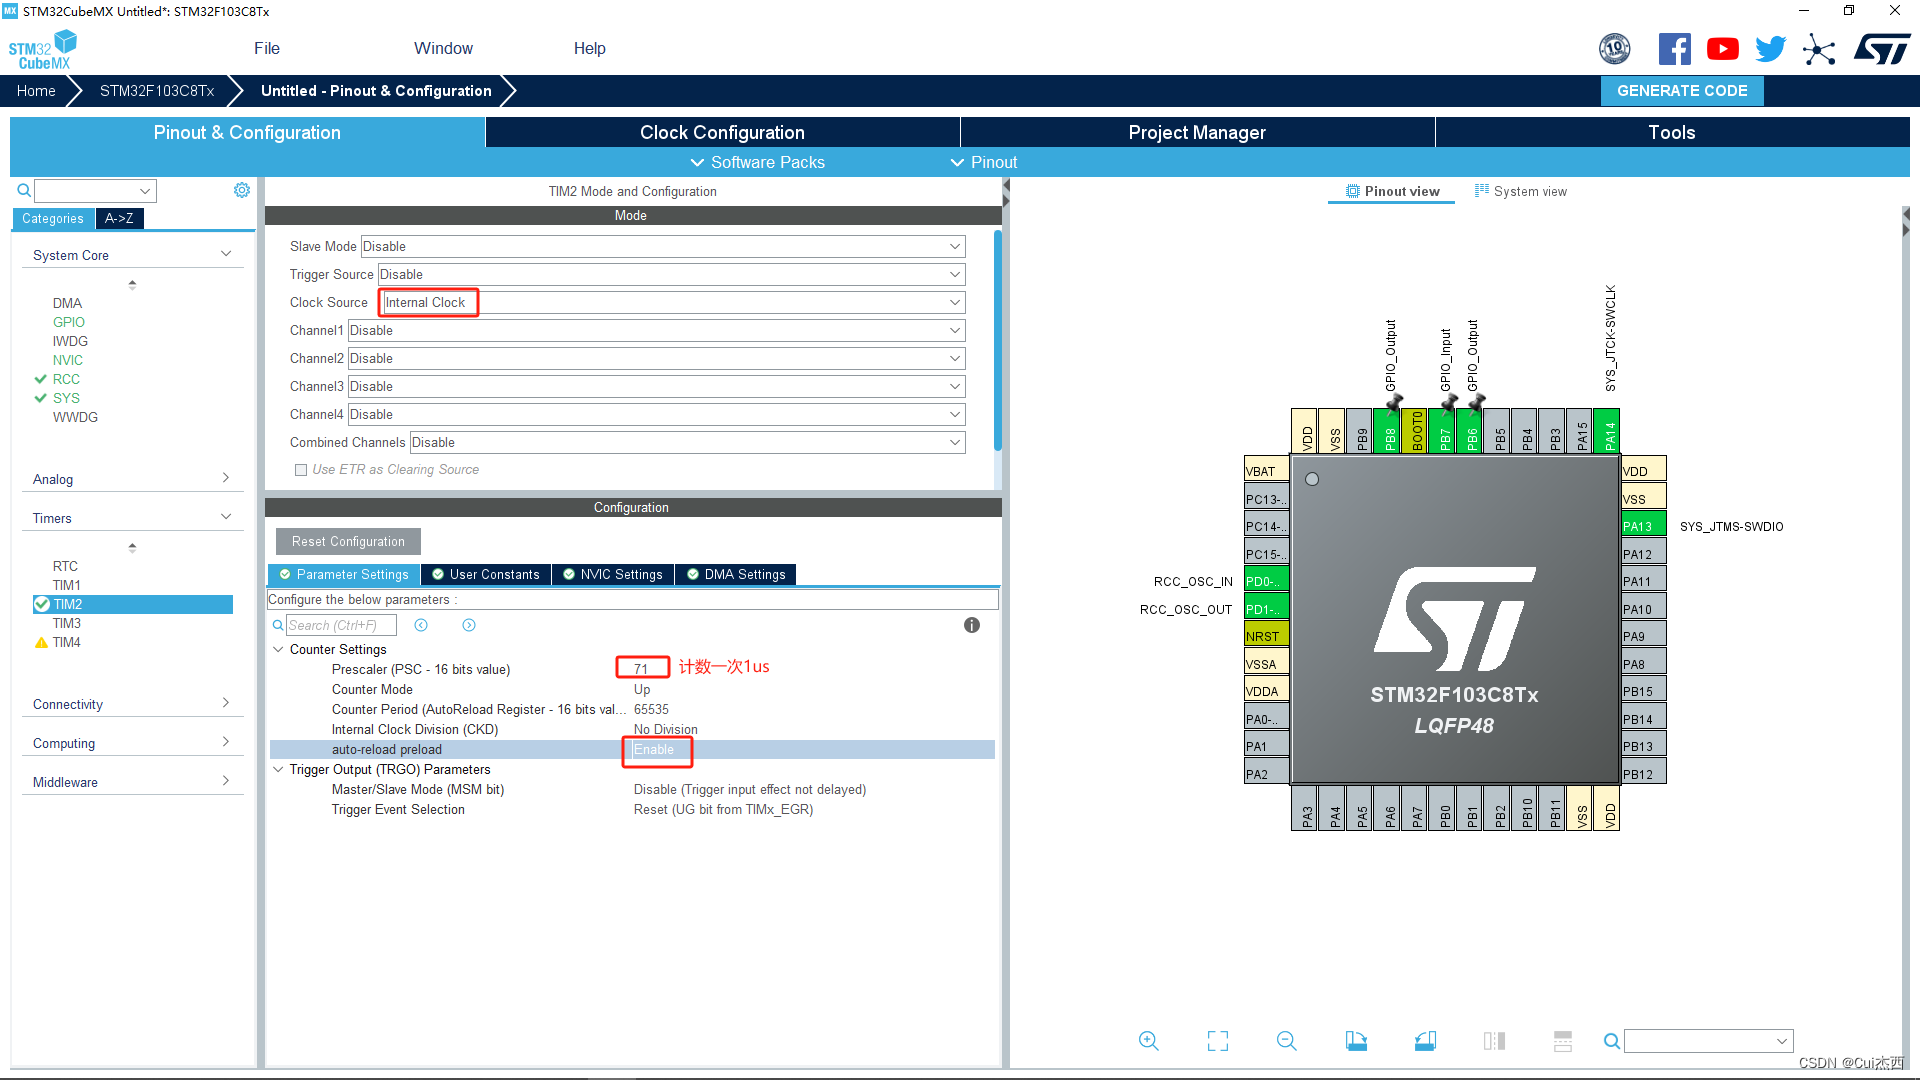
Task: Zoom out on the pinout view
Action: (x=1287, y=1041)
